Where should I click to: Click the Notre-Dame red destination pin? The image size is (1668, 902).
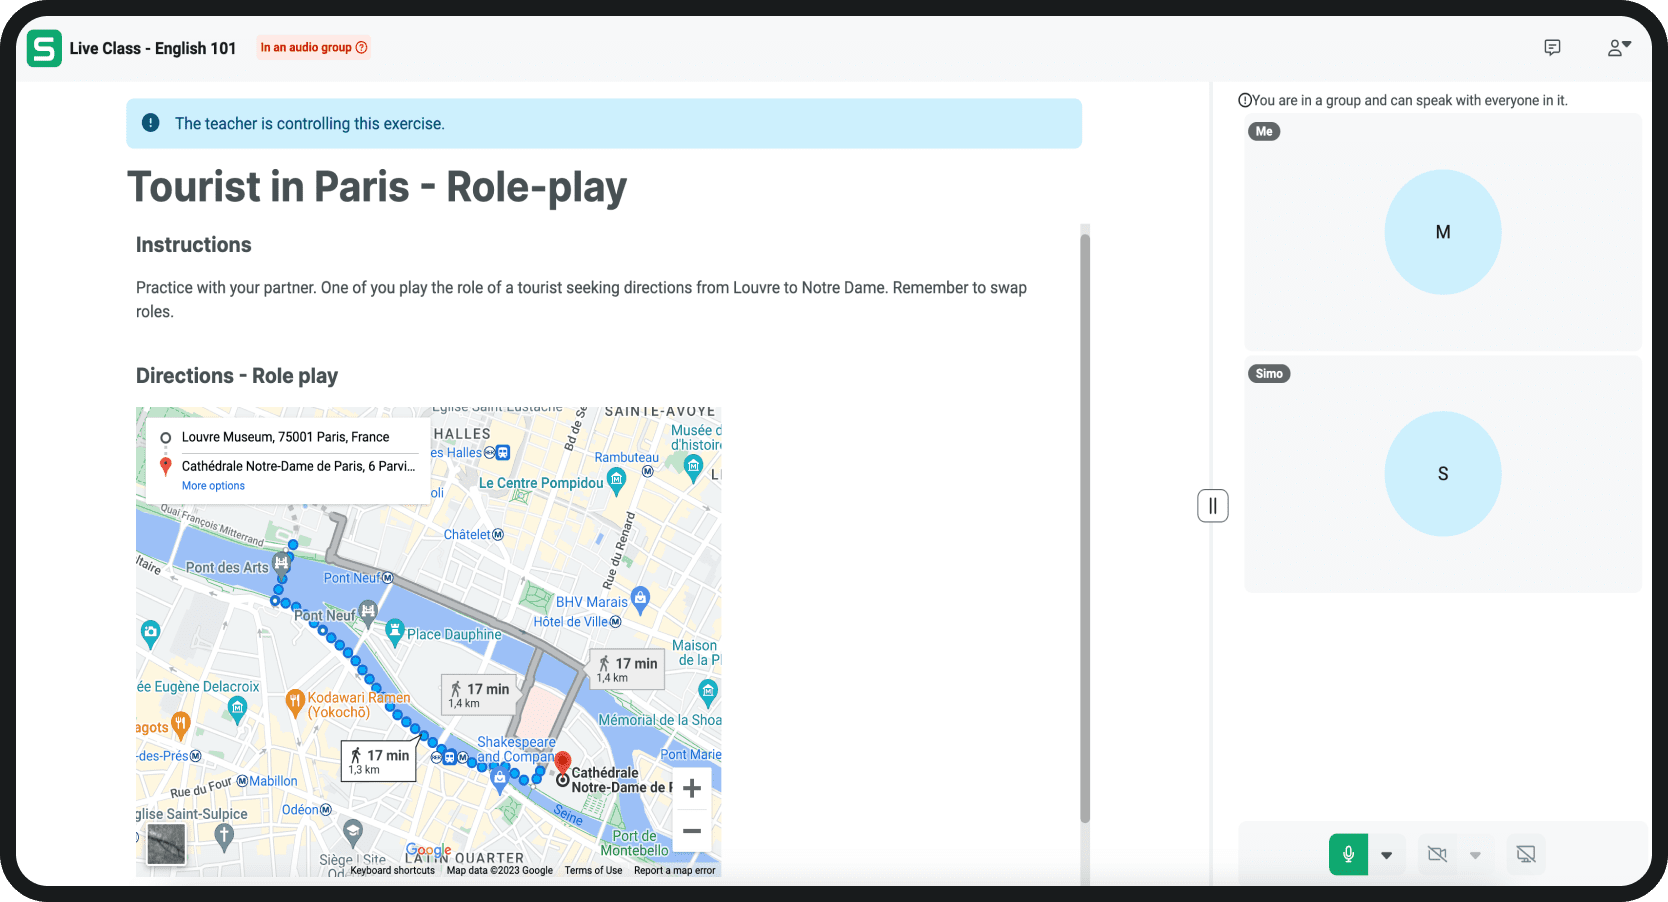tap(563, 763)
